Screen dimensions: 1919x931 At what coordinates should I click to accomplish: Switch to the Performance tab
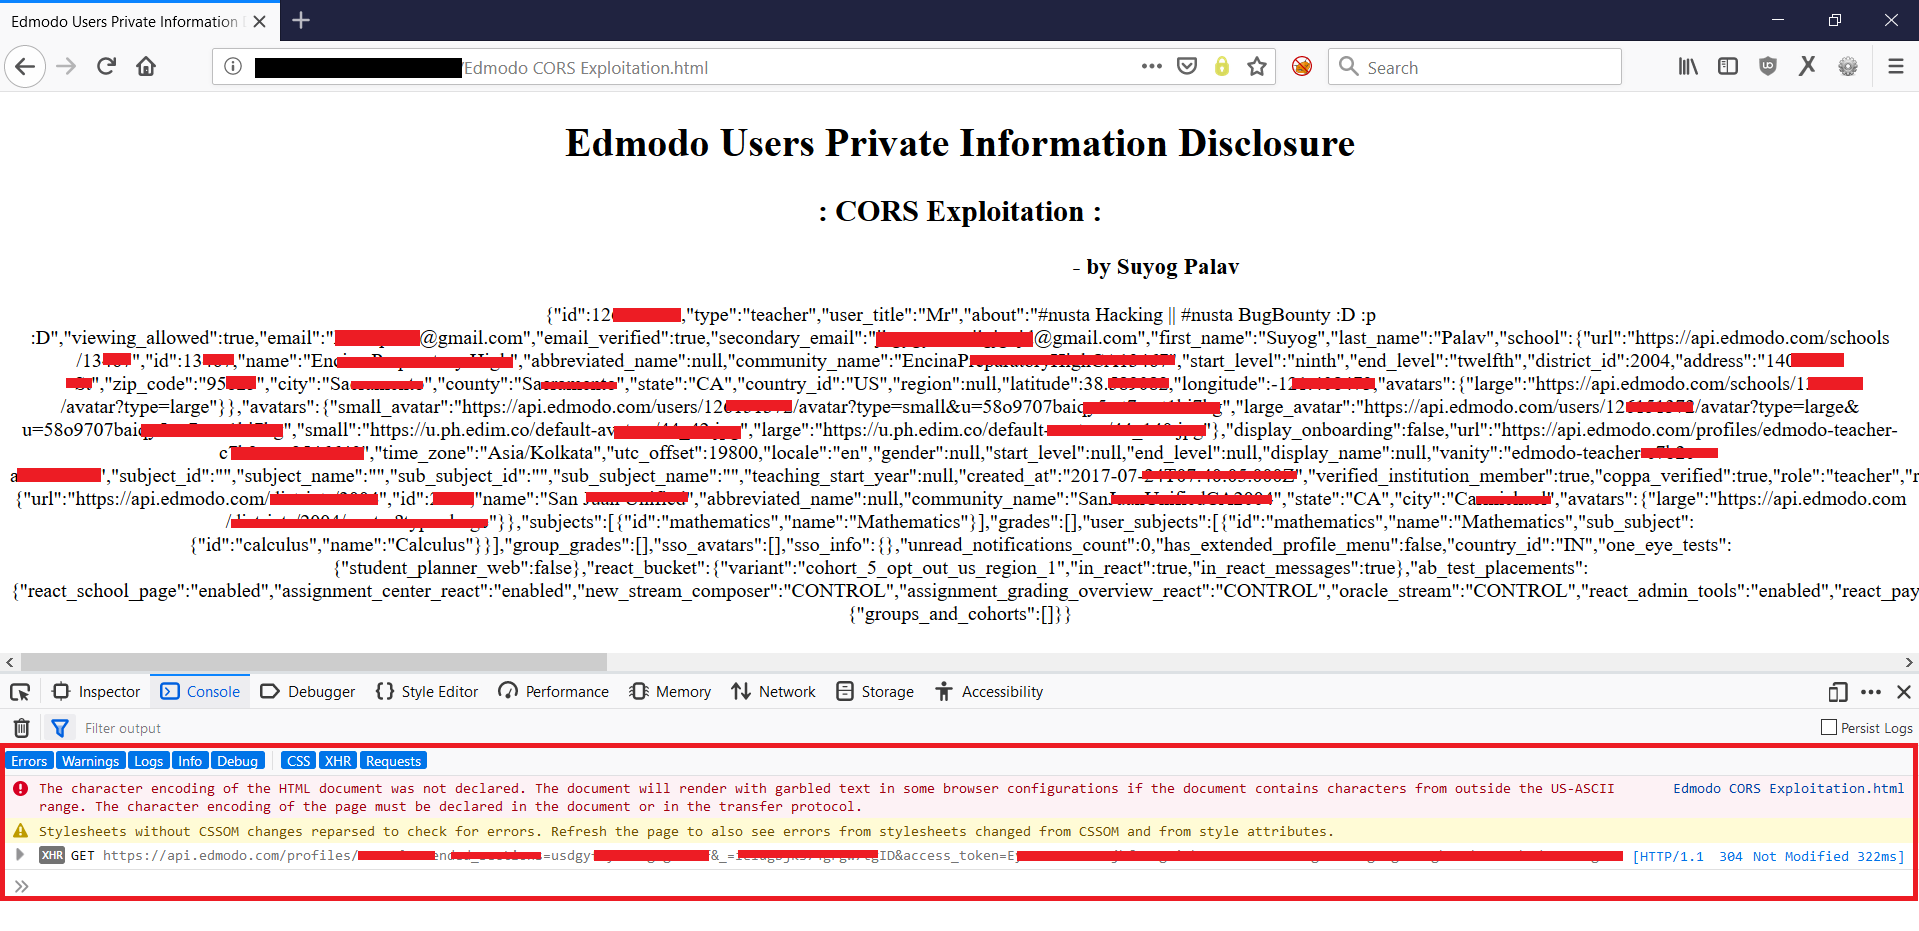pyautogui.click(x=554, y=692)
